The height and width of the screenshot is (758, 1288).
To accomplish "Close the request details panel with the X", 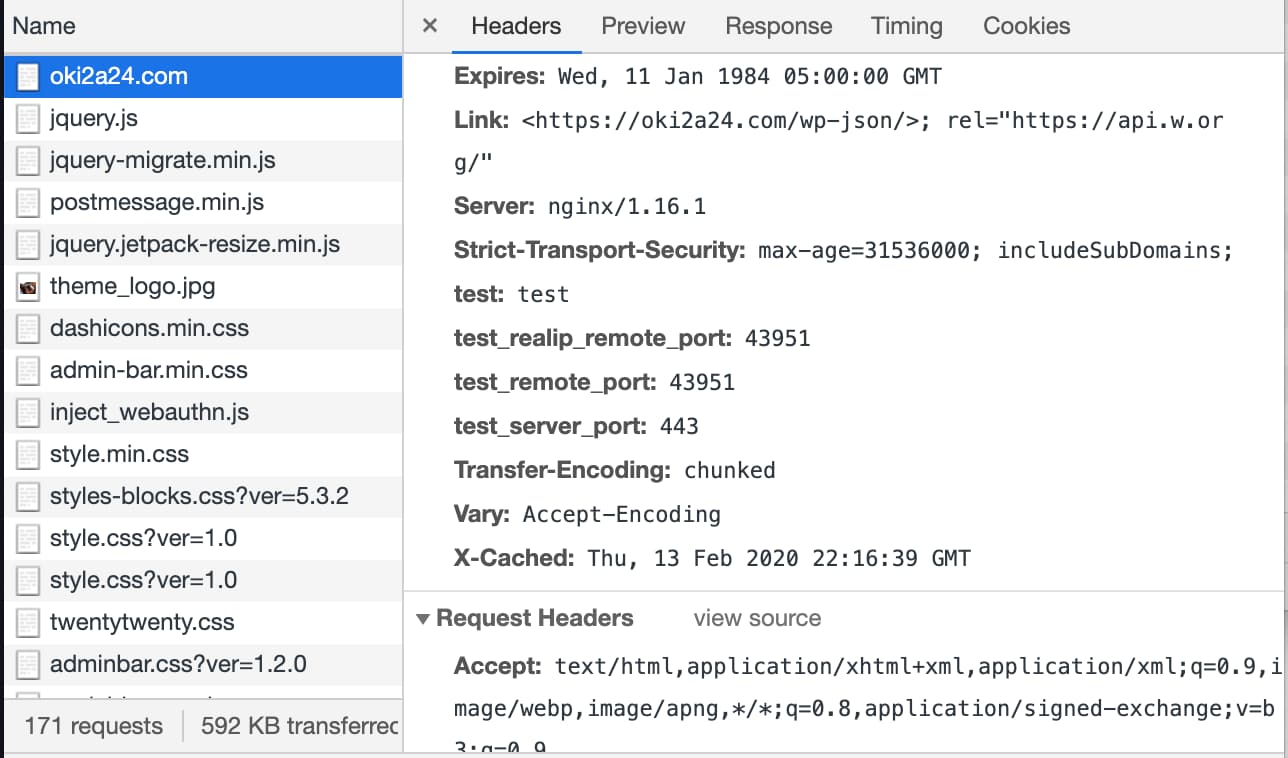I will click(x=430, y=26).
